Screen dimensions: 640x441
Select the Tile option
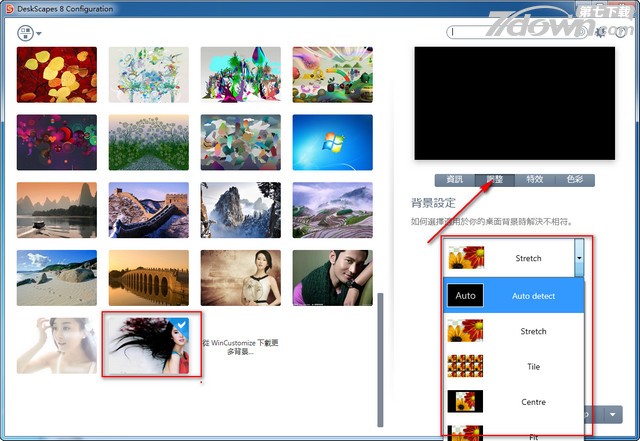pyautogui.click(x=514, y=366)
